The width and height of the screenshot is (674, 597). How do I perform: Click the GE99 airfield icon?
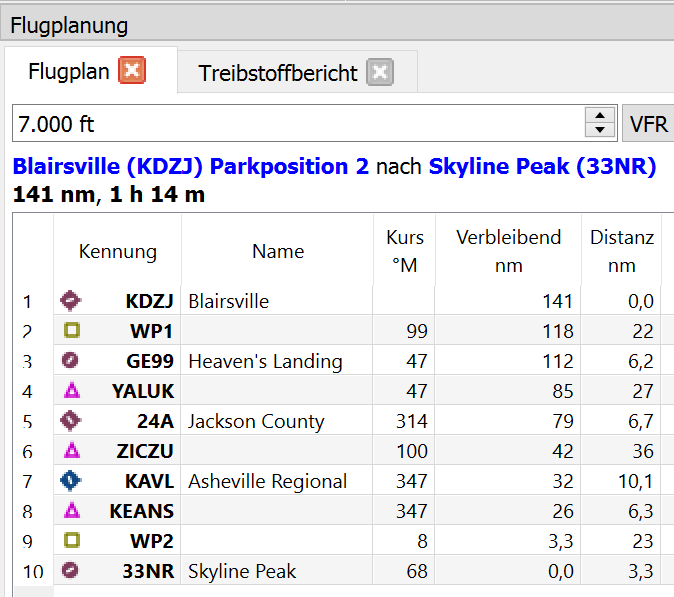[70, 360]
